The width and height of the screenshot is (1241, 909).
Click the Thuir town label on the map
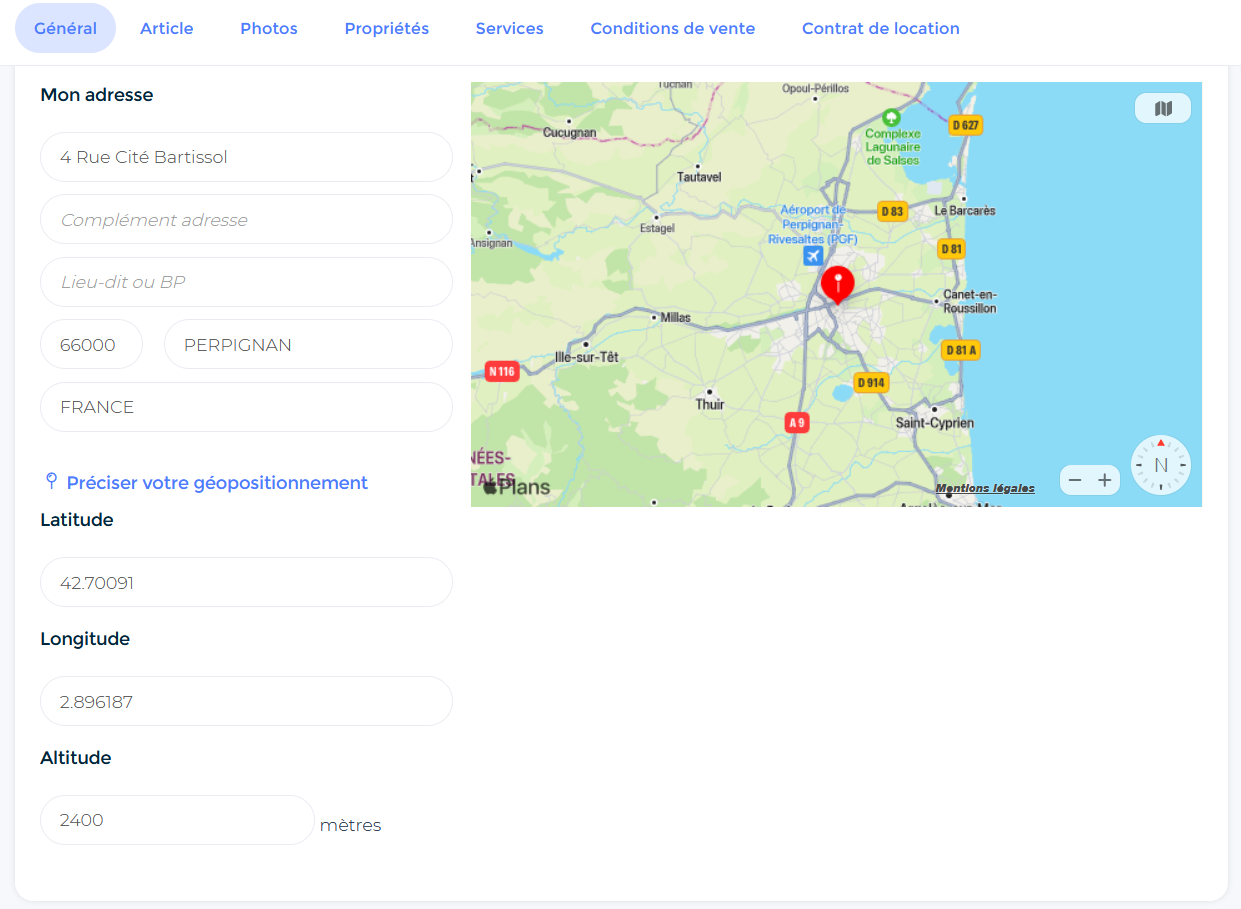click(710, 404)
